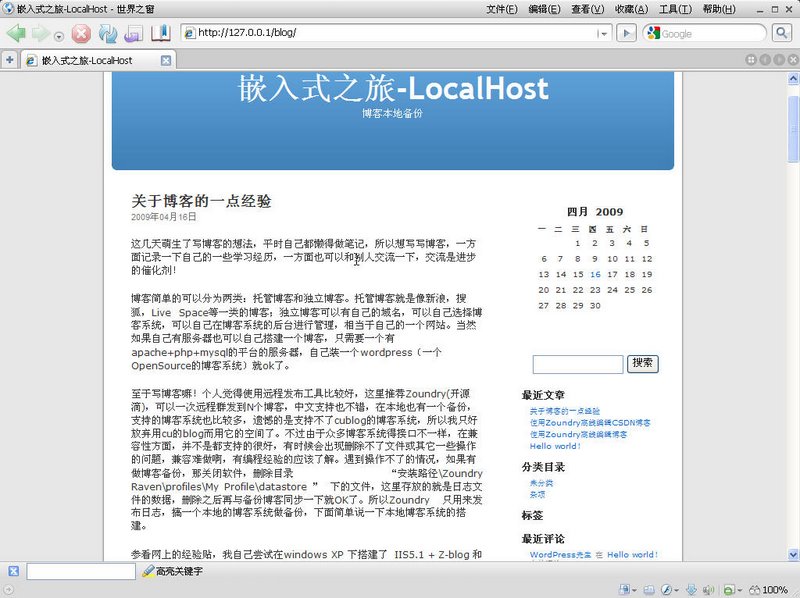The height and width of the screenshot is (598, 800).
Task: Click the page scrollbar up arrow
Action: pyautogui.click(x=793, y=79)
